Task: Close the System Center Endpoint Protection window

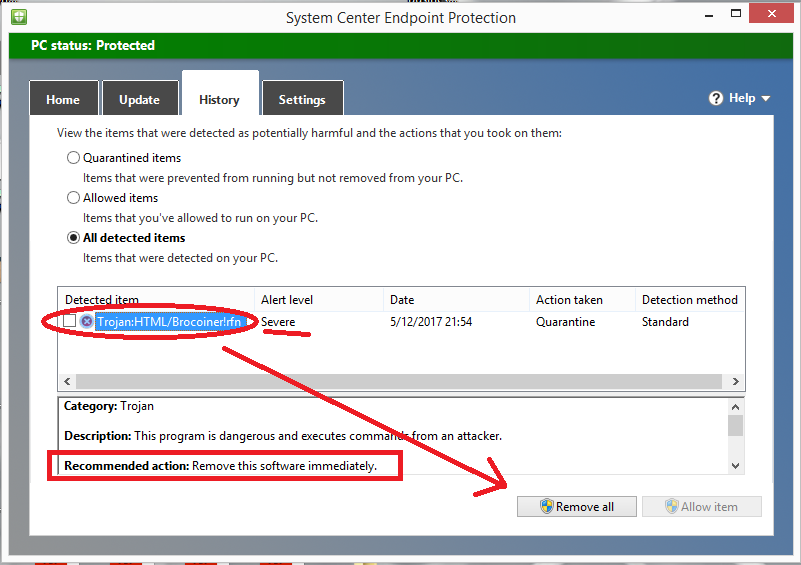Action: point(771,14)
